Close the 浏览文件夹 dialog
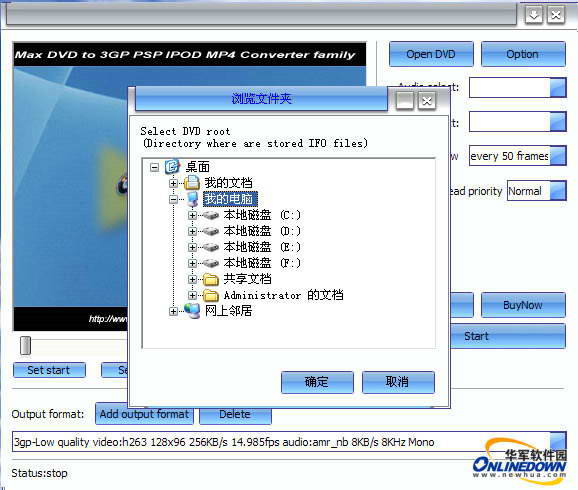 (x=427, y=101)
